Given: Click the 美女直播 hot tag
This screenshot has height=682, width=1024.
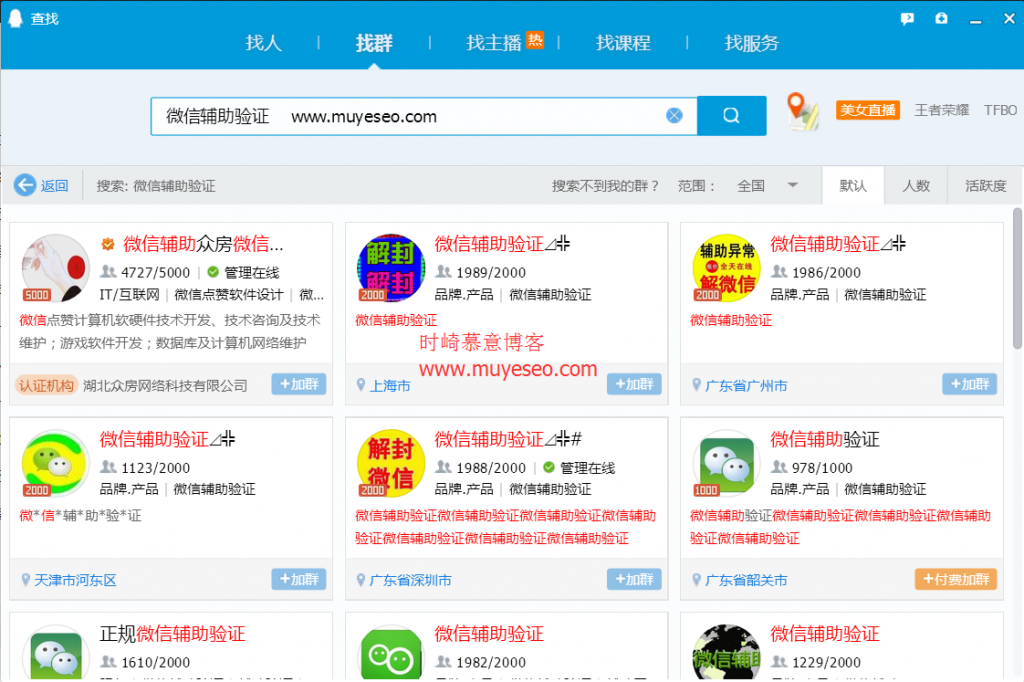Looking at the screenshot, I should 867,110.
